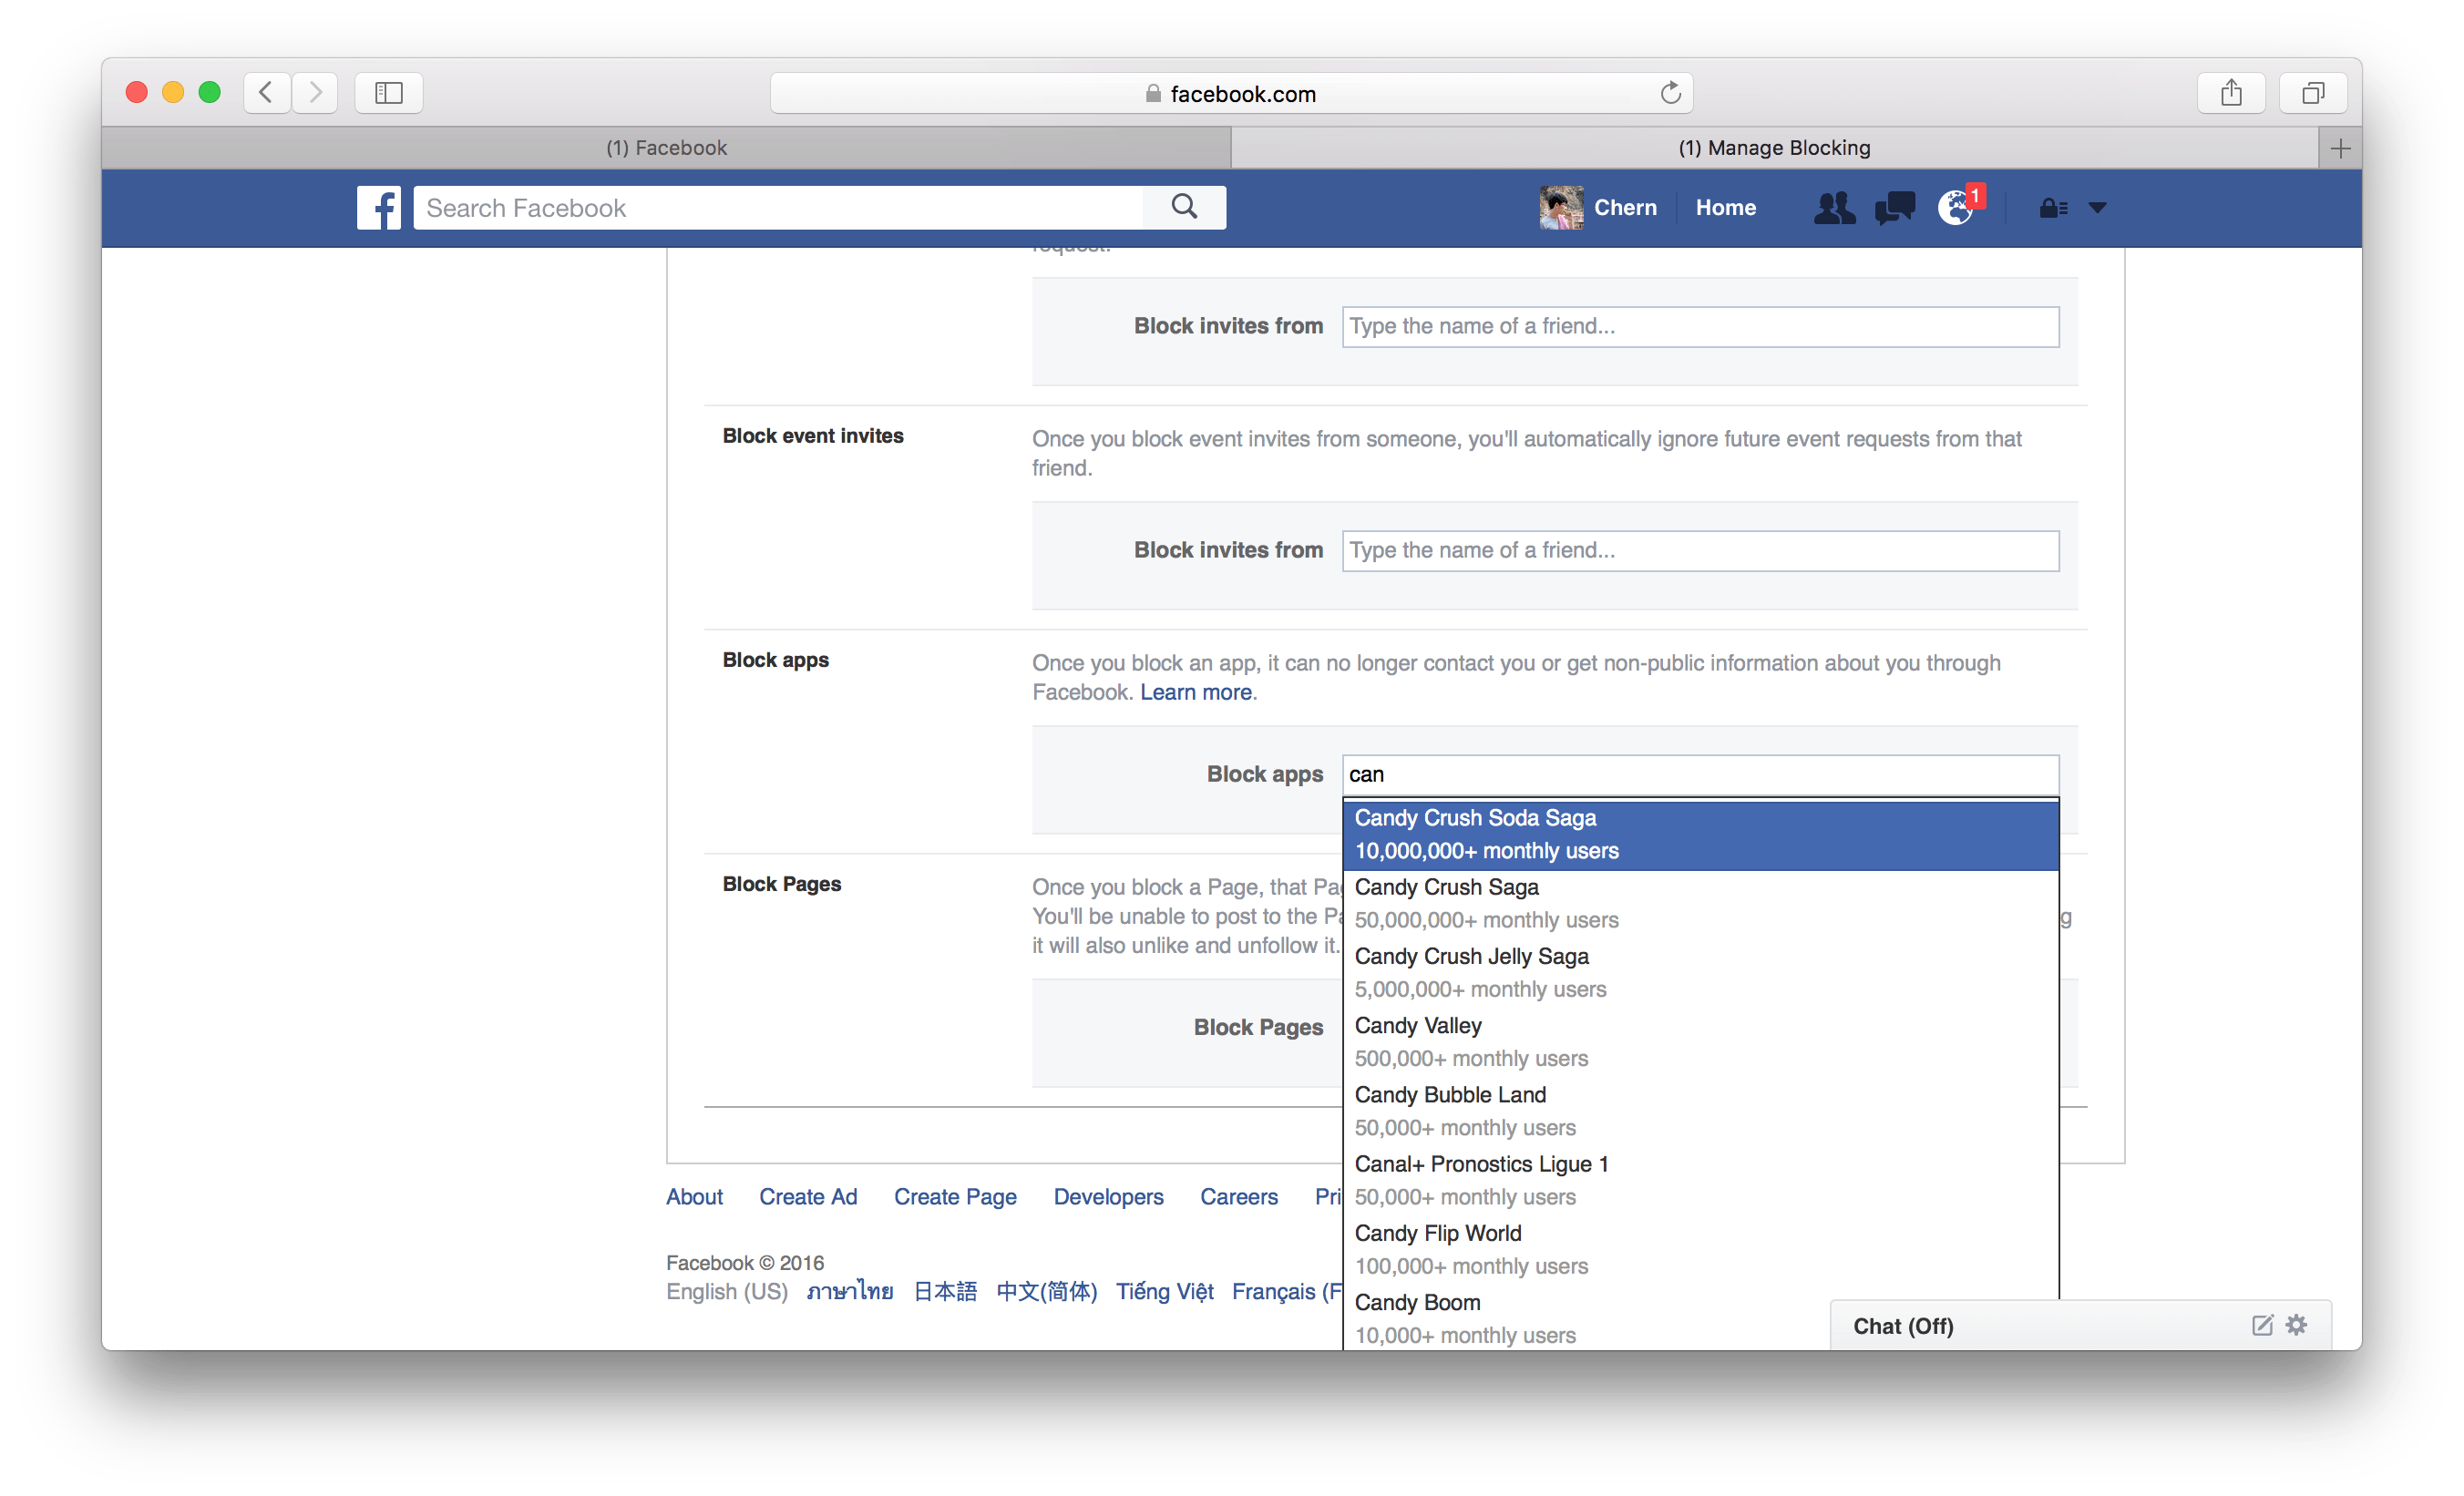2464x1496 pixels.
Task: Add a new tab plus button
Action: tap(2340, 148)
